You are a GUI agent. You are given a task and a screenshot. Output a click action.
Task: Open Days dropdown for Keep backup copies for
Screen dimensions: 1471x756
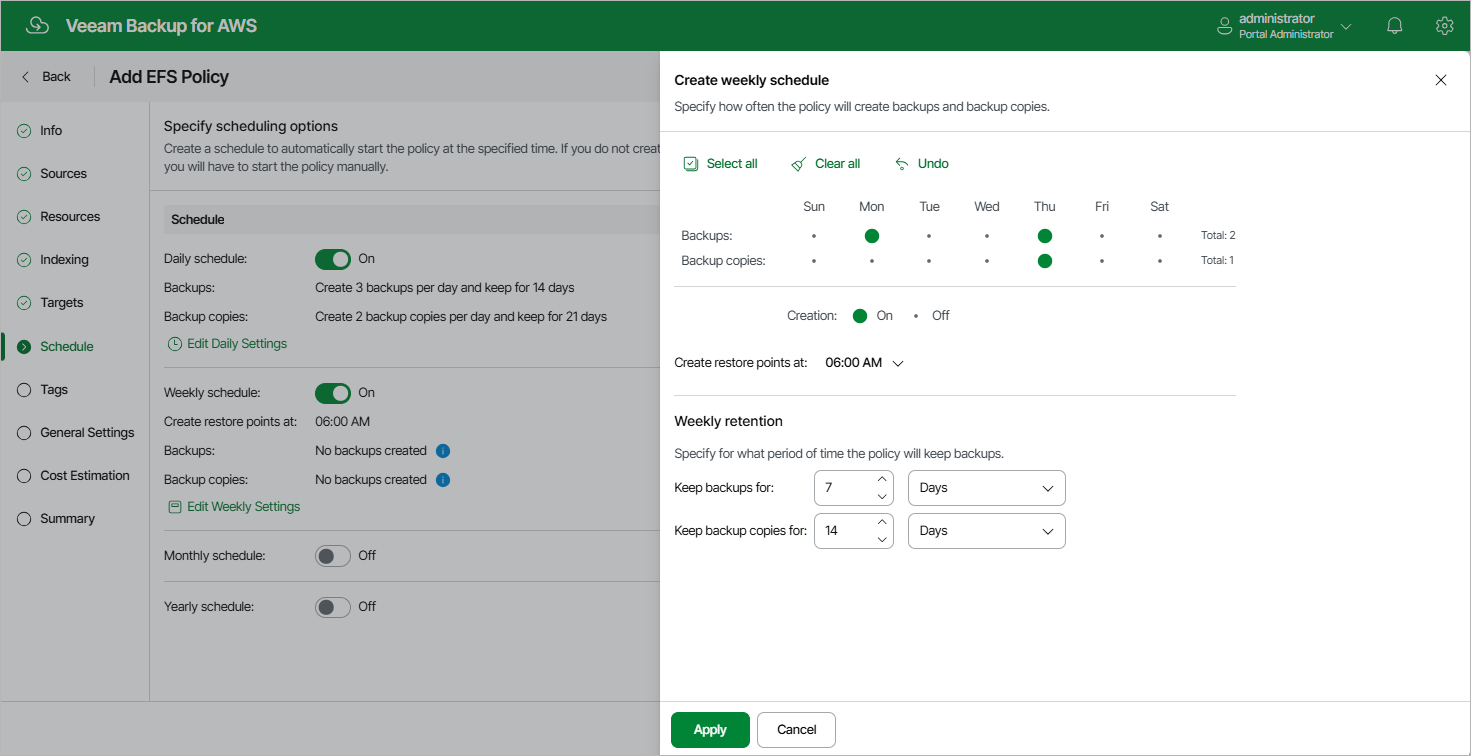coord(987,531)
